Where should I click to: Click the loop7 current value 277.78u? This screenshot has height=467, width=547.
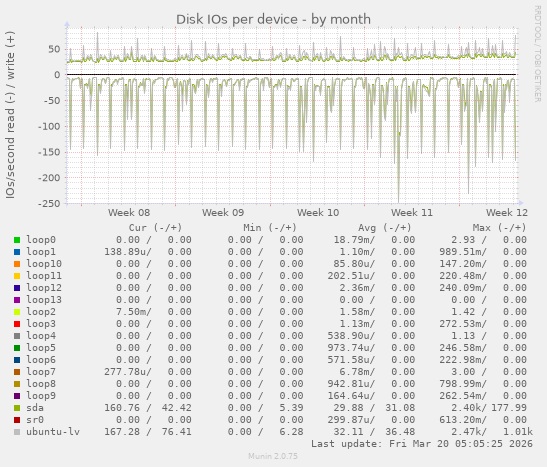point(125,372)
